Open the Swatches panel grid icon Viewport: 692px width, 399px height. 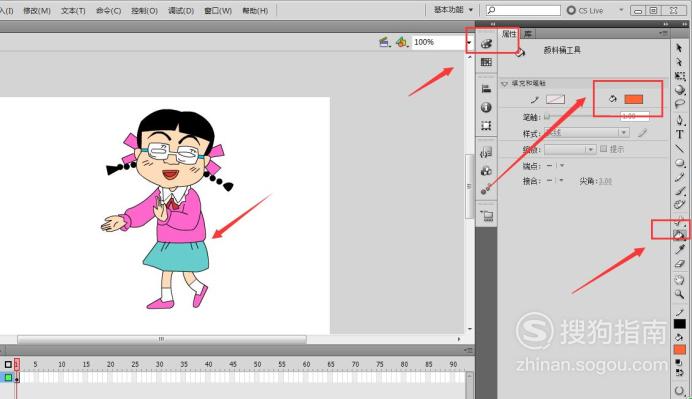pos(486,62)
